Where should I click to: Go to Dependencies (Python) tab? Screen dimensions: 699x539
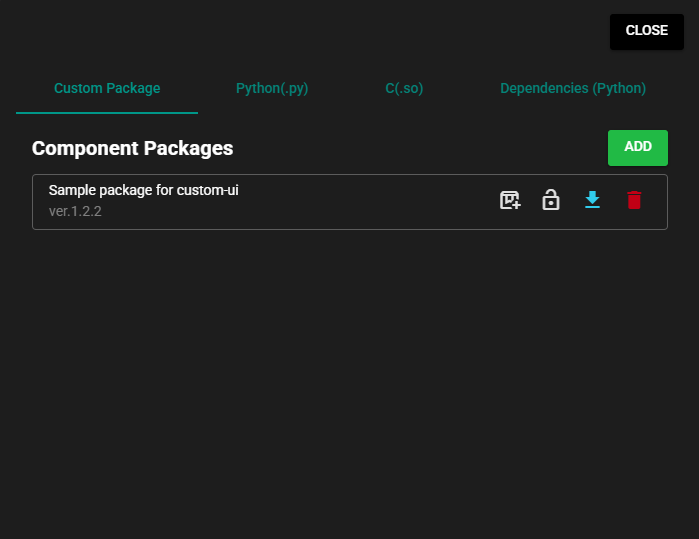coord(573,88)
